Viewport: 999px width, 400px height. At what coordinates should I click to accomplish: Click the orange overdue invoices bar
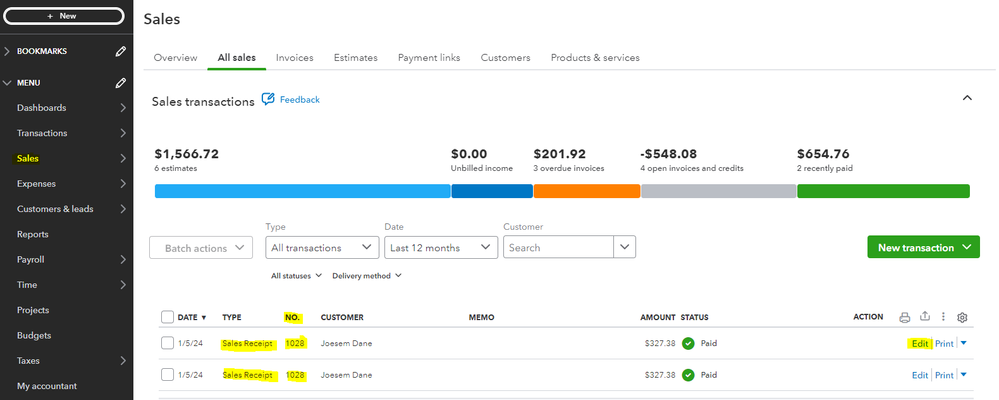click(x=587, y=191)
